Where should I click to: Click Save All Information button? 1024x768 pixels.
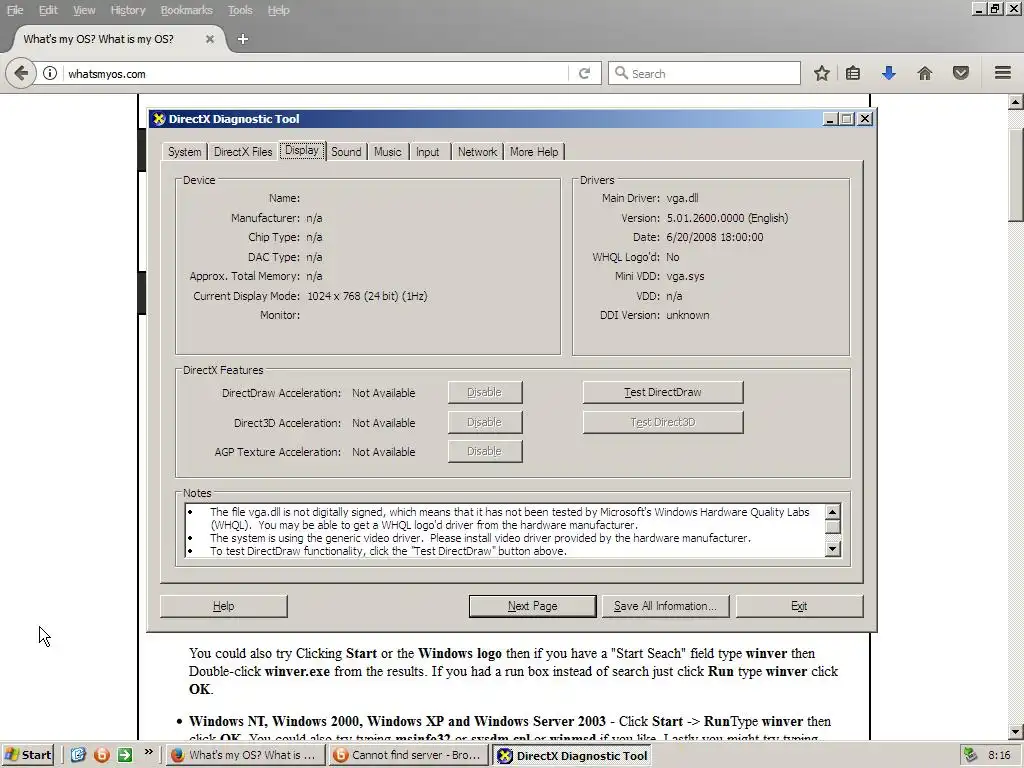click(x=665, y=606)
